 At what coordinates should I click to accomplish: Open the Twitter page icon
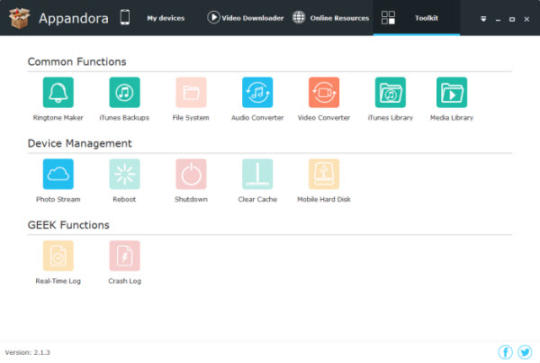pyautogui.click(x=525, y=352)
